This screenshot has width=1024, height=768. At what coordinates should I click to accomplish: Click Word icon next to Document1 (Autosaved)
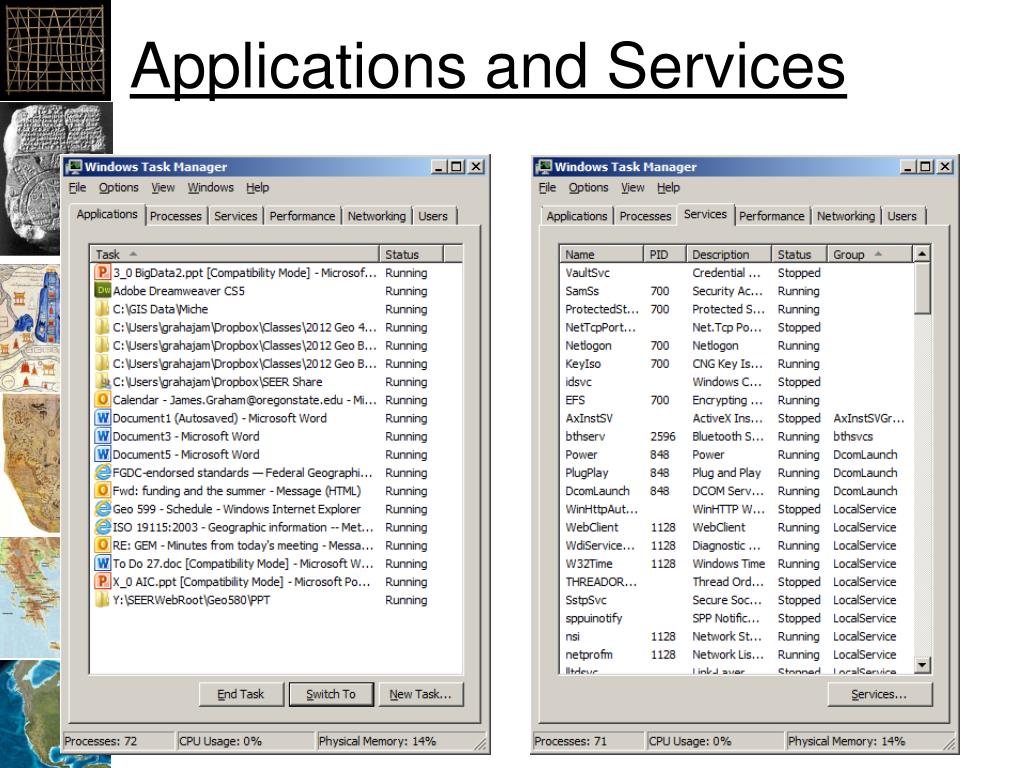pyautogui.click(x=103, y=418)
